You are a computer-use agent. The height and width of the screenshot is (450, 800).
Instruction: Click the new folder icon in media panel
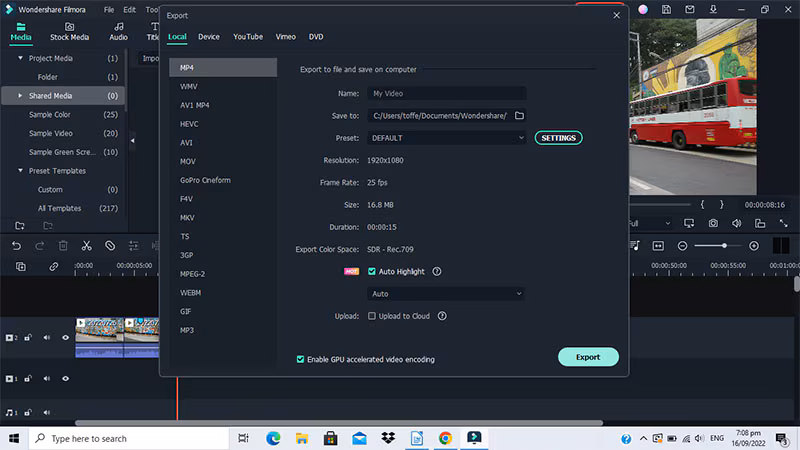click(20, 226)
